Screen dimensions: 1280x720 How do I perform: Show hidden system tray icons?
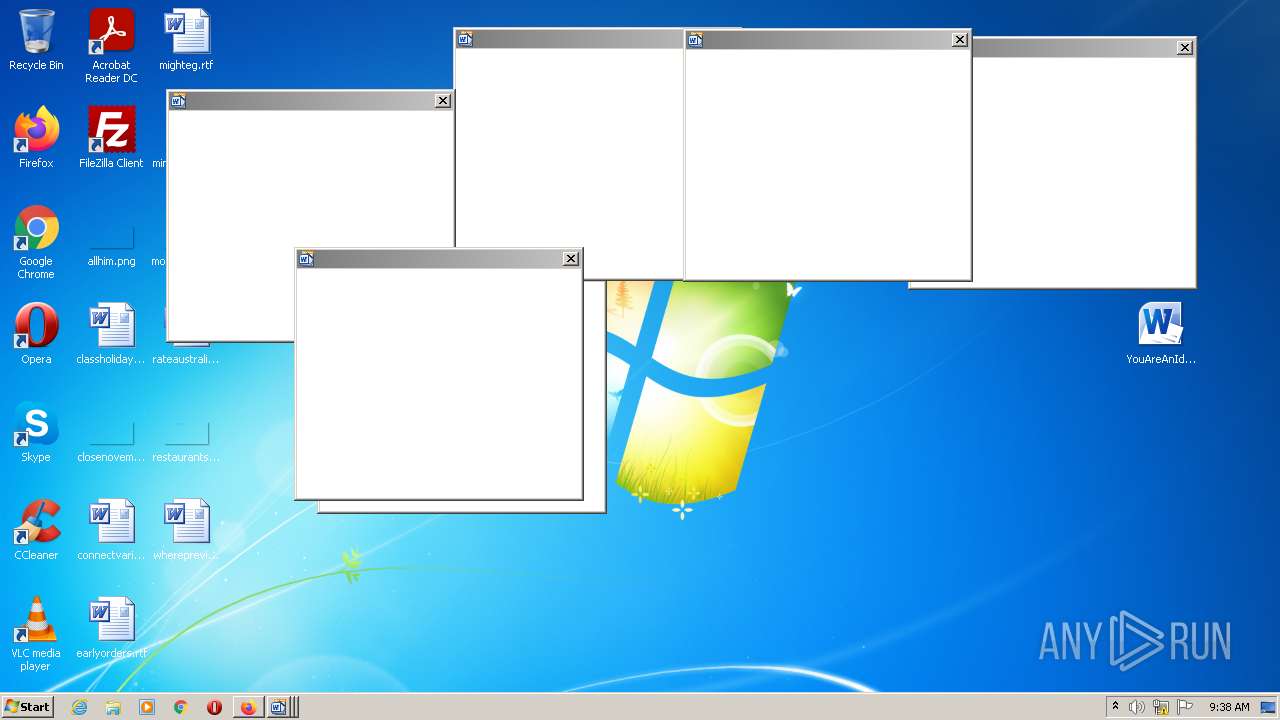[x=1115, y=707]
